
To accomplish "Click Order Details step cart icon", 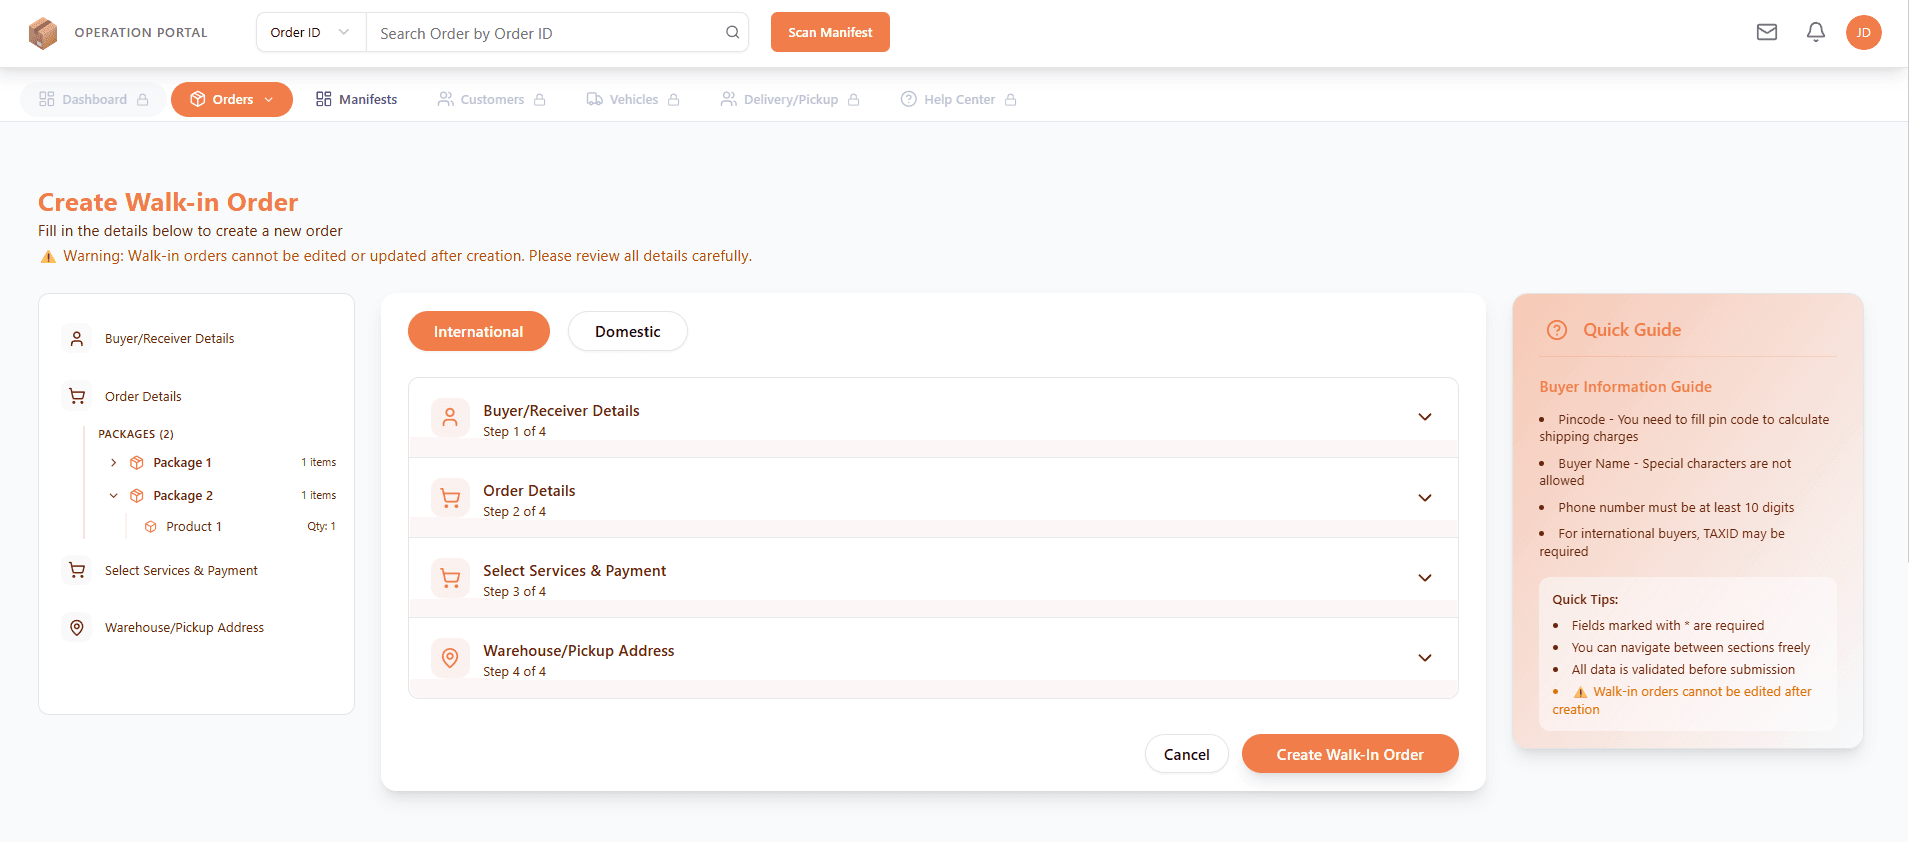I will click(x=450, y=498).
